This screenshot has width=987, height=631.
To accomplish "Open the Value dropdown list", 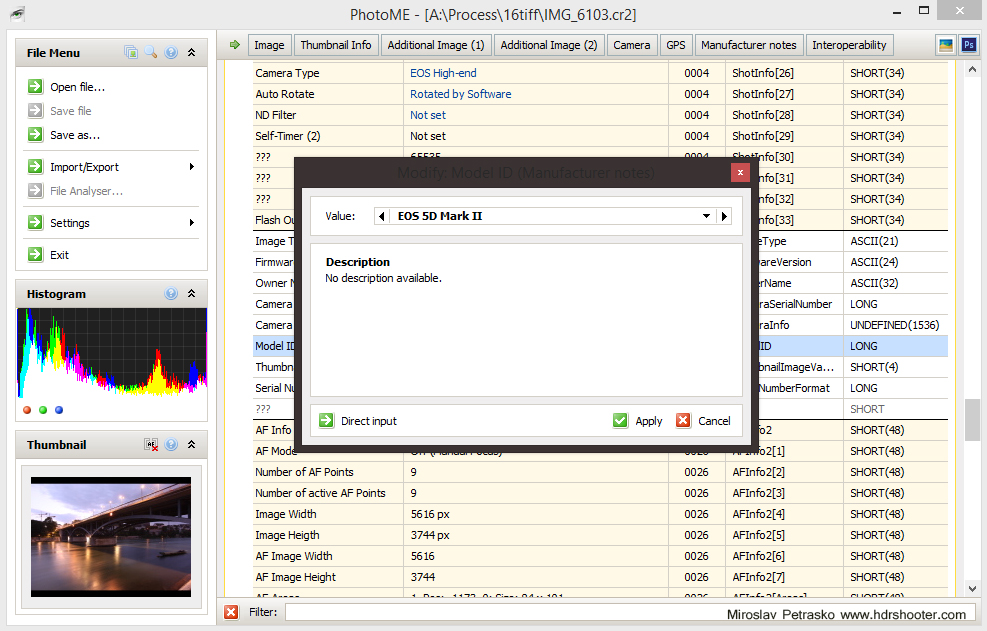I will (706, 216).
